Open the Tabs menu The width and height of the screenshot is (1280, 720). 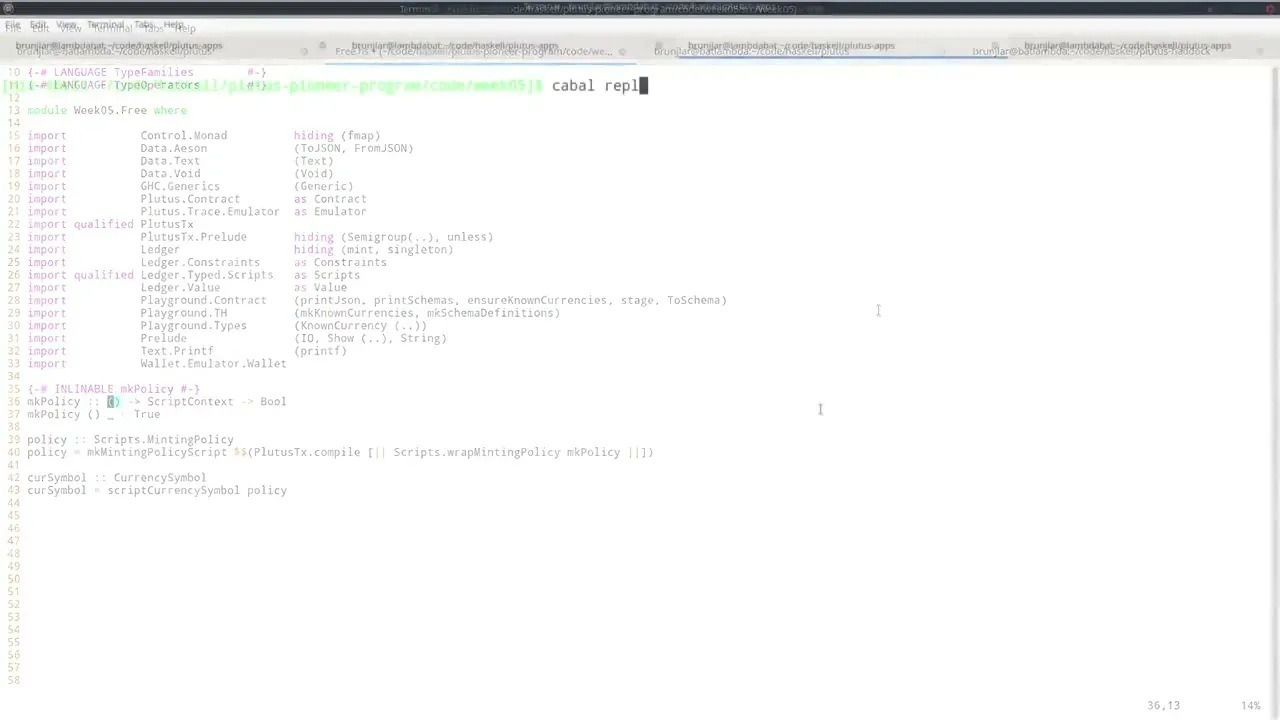click(152, 27)
